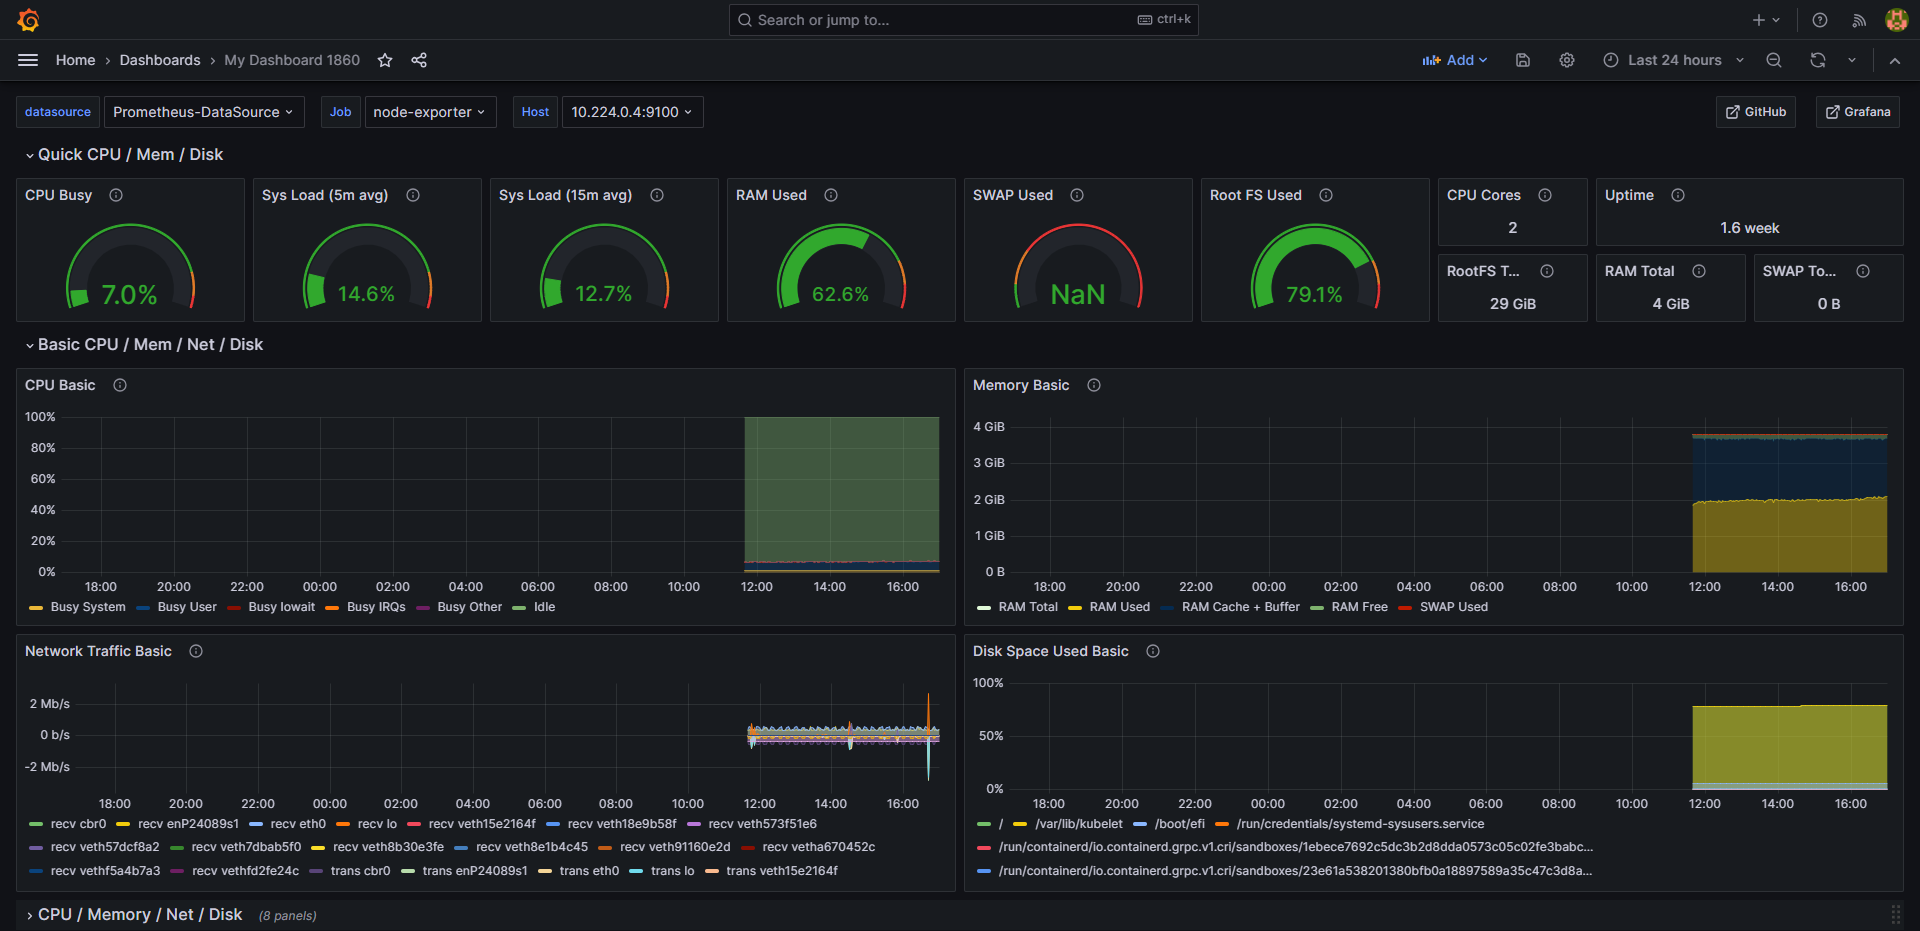
Task: Zoom out the time range
Action: coord(1774,60)
